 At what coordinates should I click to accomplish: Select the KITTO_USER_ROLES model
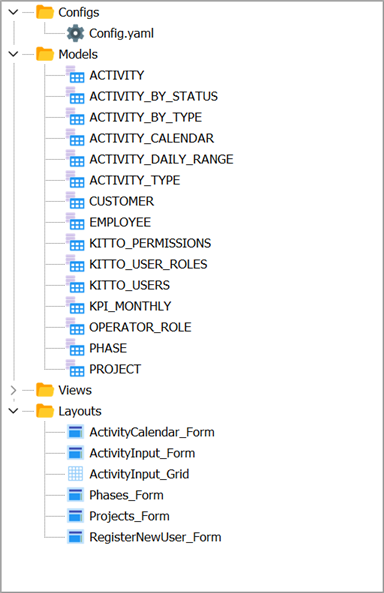click(148, 264)
